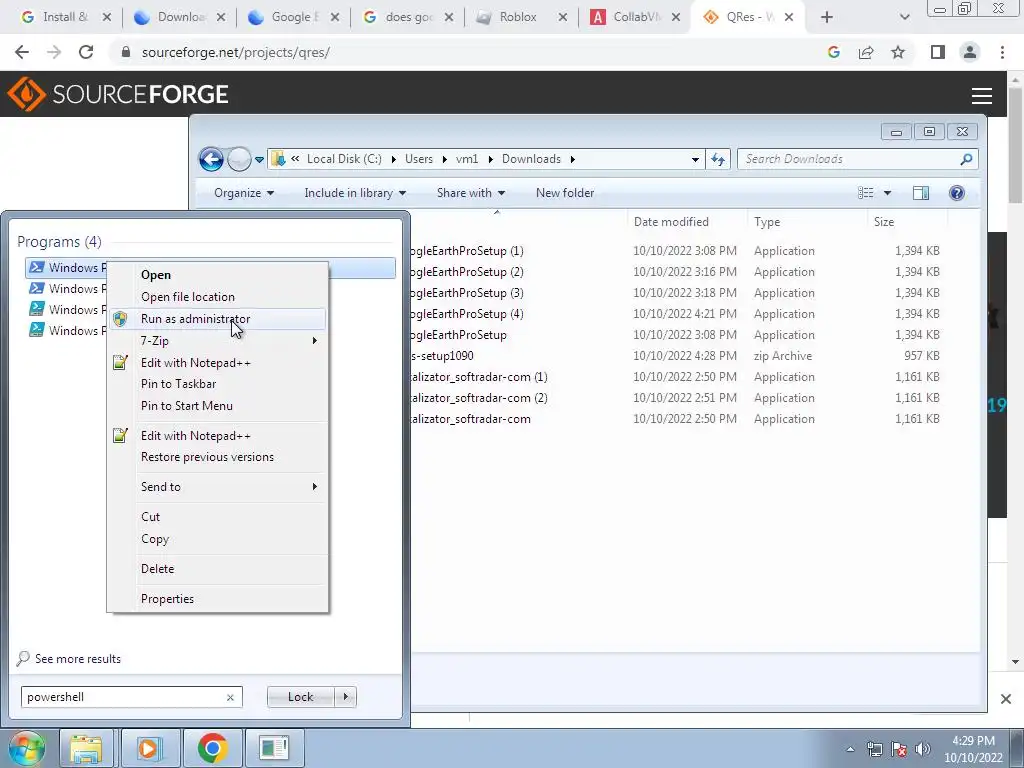
Task: Click the network tray icon
Action: 874,749
